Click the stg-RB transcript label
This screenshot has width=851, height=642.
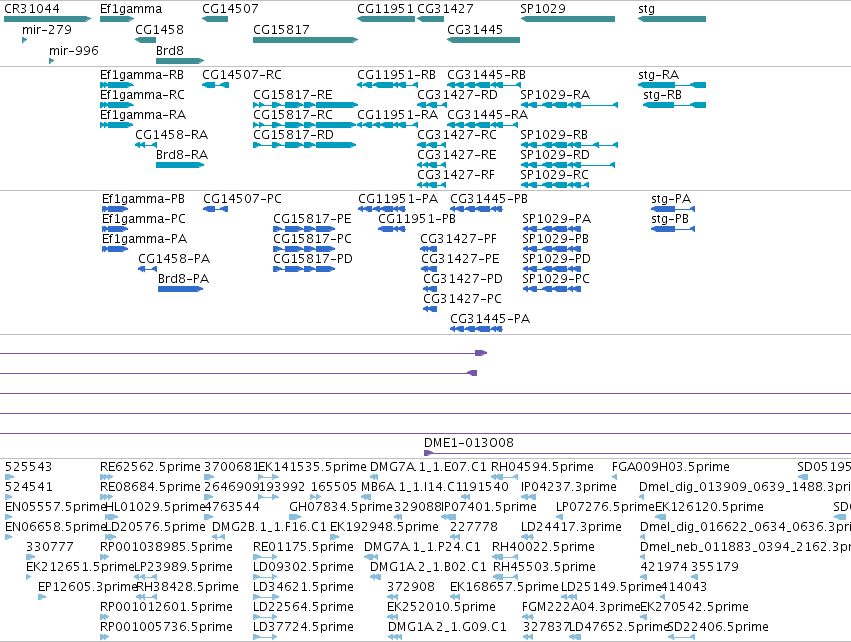[x=662, y=95]
